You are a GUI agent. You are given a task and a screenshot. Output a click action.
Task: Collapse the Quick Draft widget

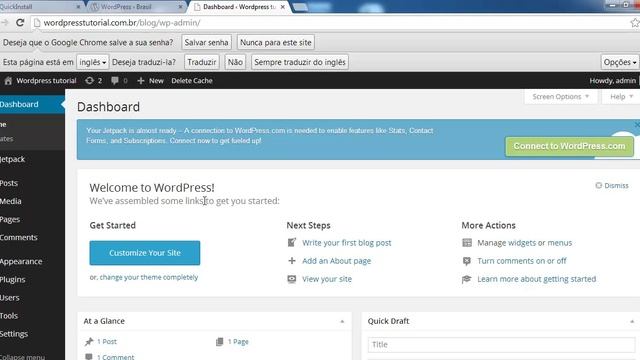632,322
